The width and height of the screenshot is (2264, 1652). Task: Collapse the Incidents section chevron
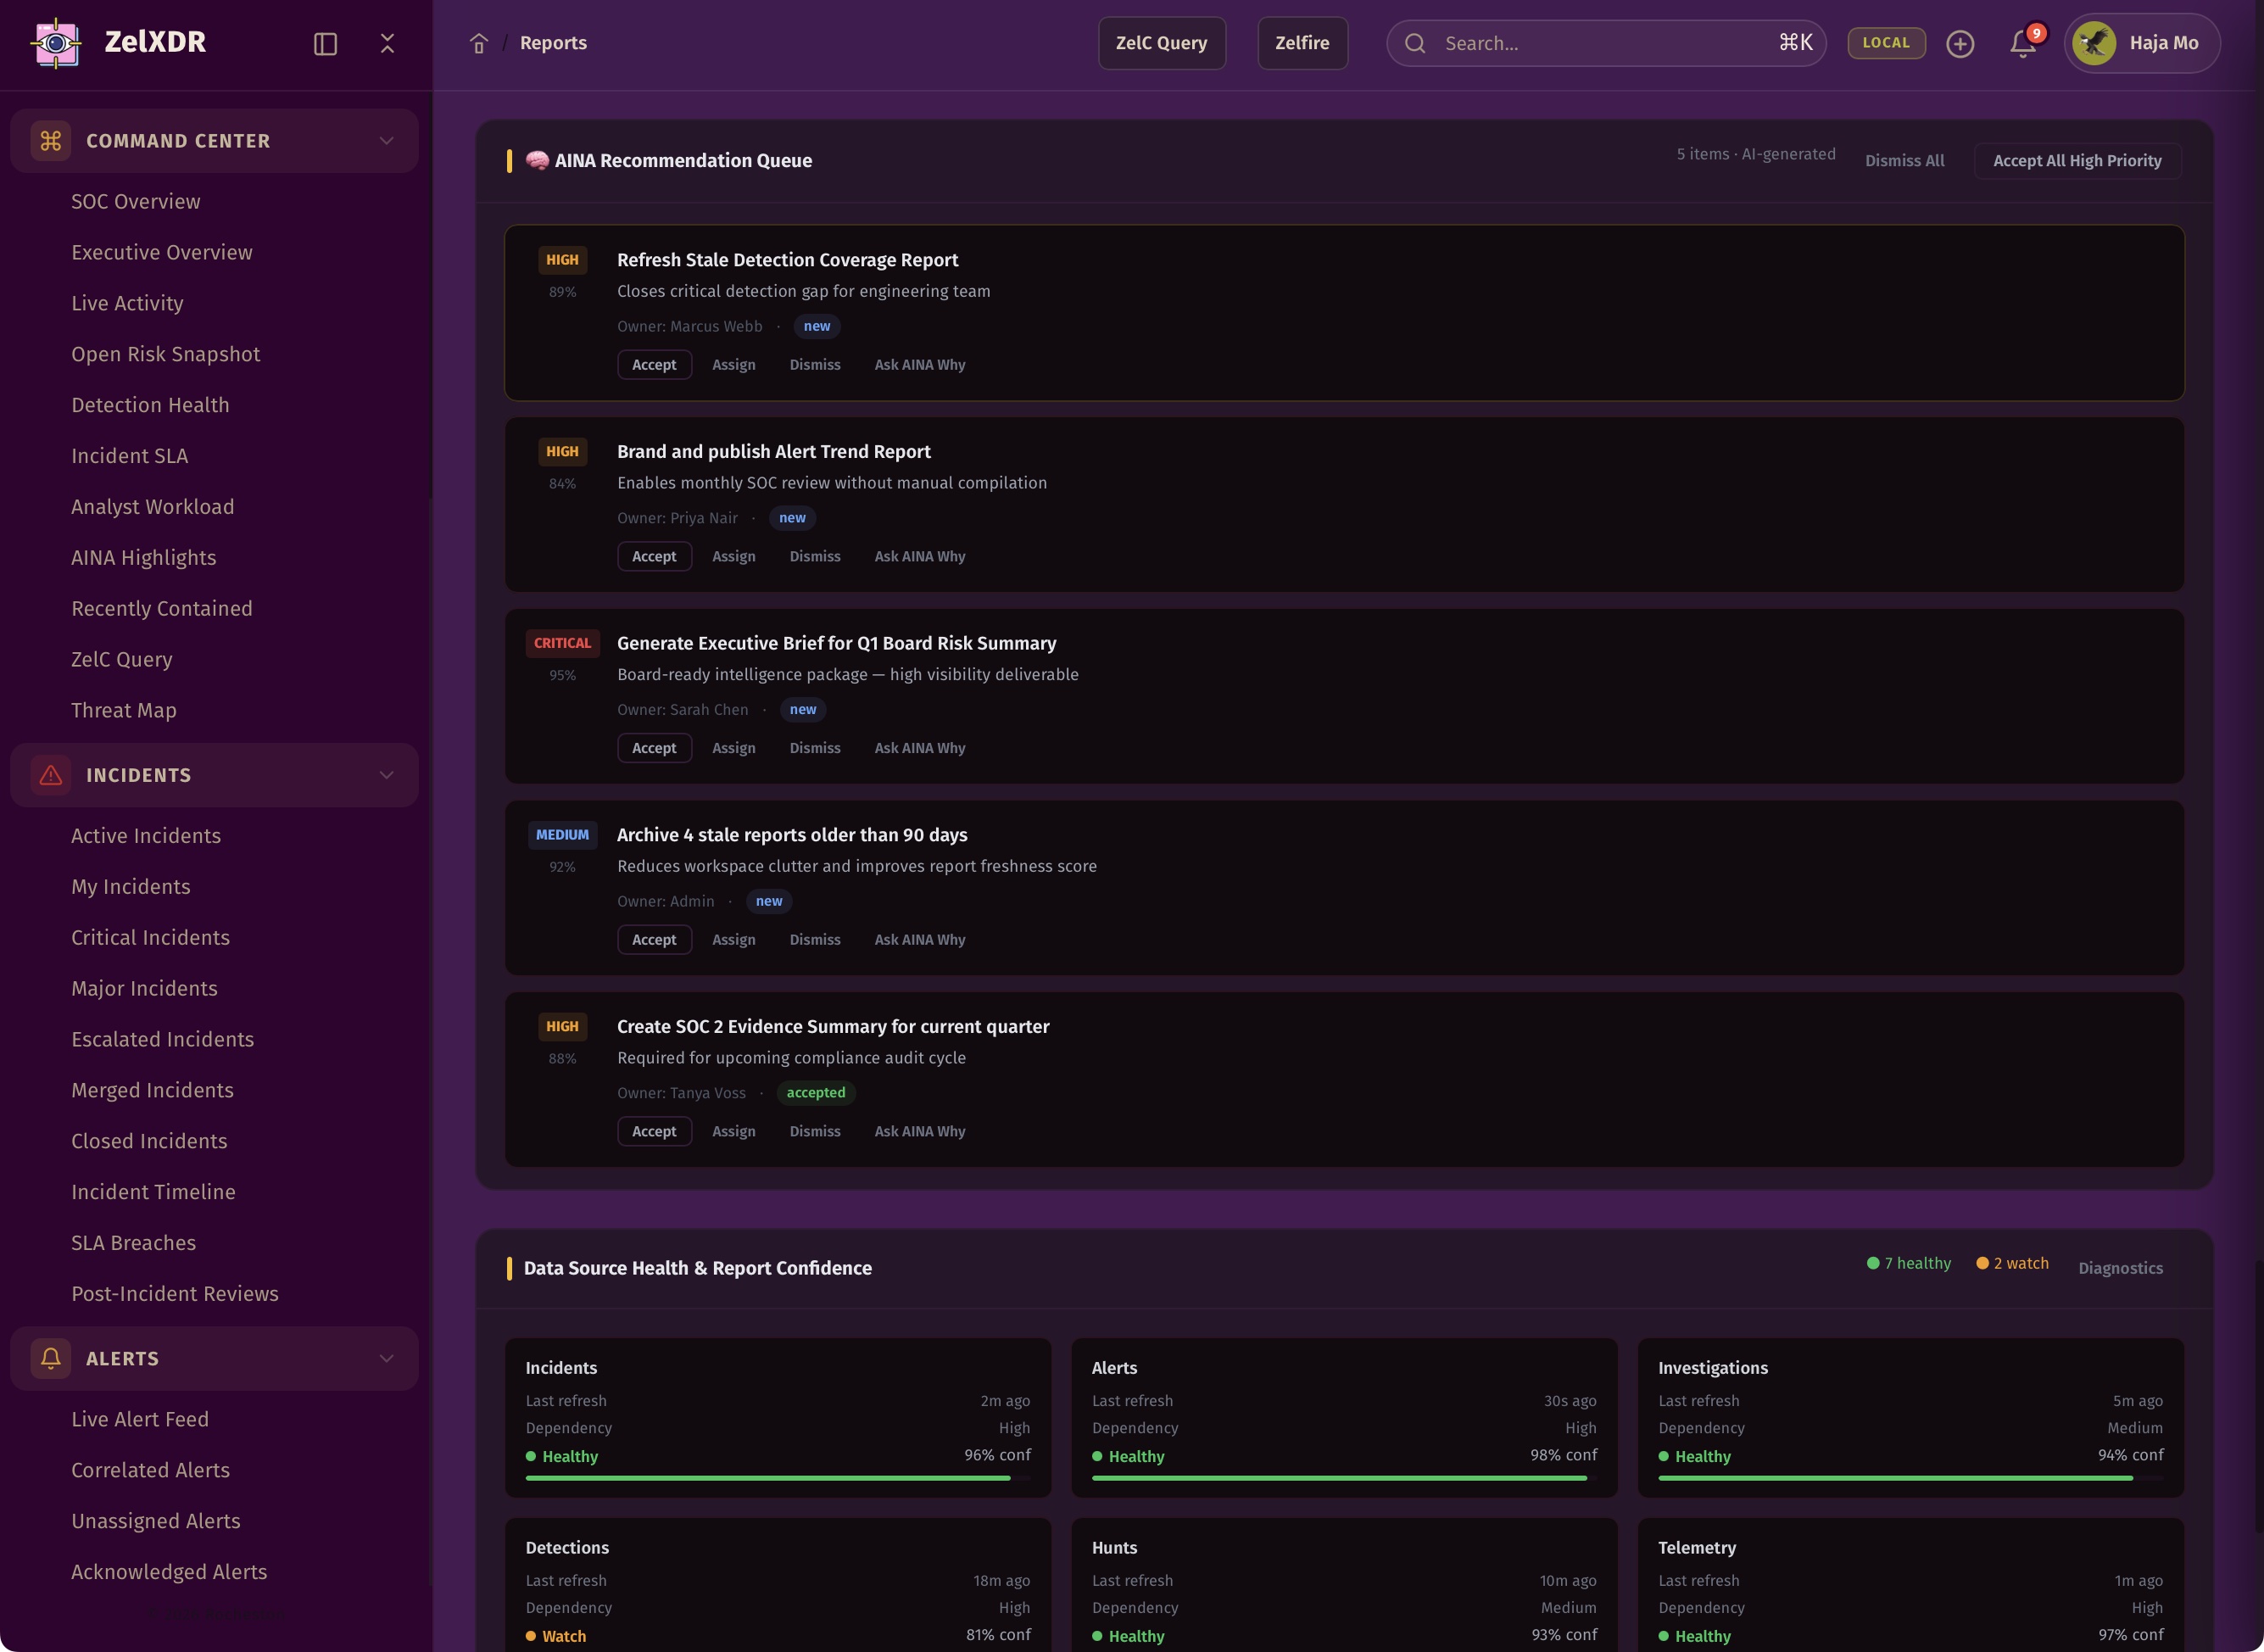click(386, 775)
